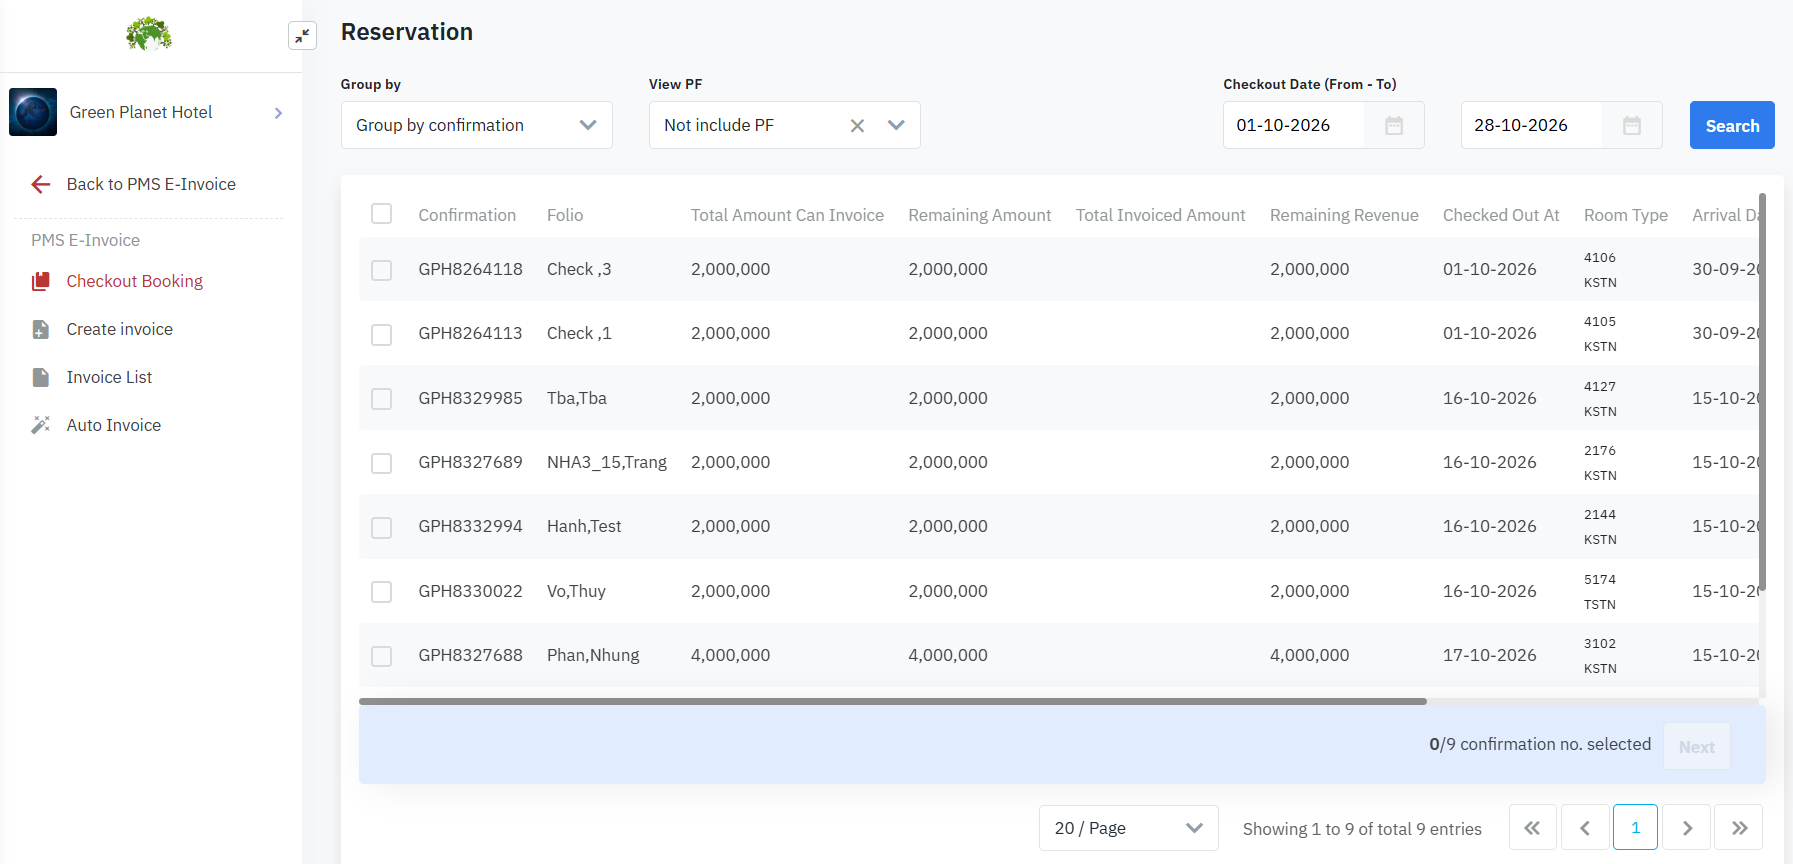Clear the Not include PF selection

857,125
